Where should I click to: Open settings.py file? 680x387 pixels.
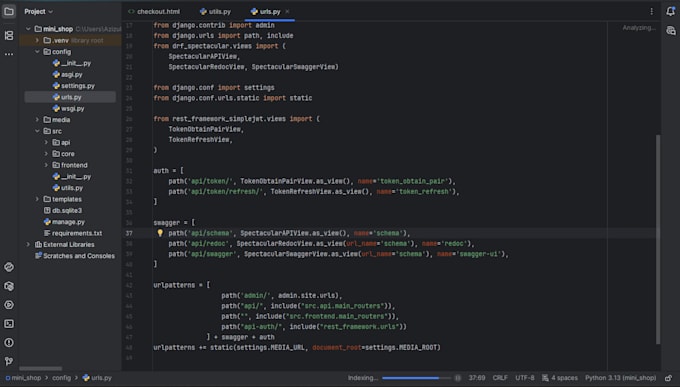pyautogui.click(x=73, y=86)
